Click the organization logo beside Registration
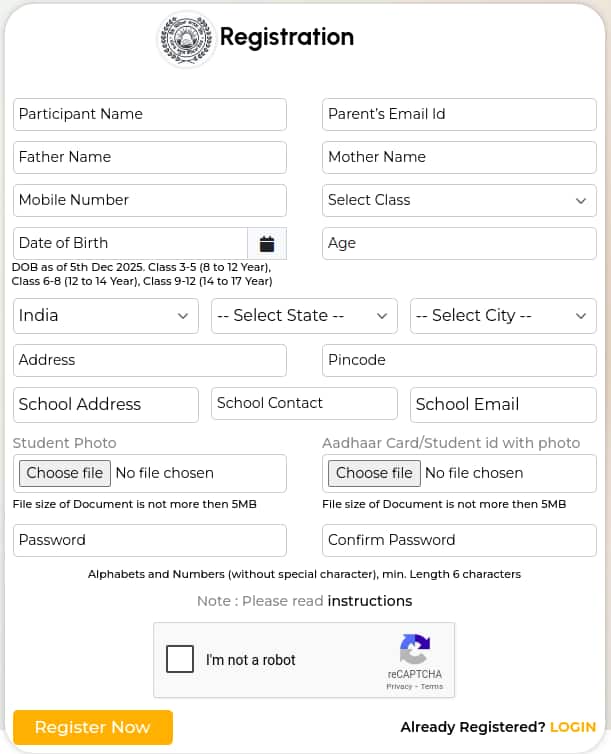611x754 pixels. [186, 39]
